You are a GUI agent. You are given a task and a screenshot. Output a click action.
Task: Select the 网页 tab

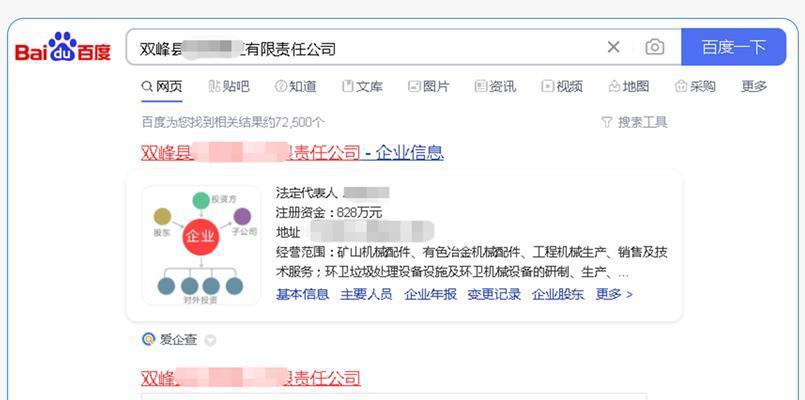pos(162,87)
